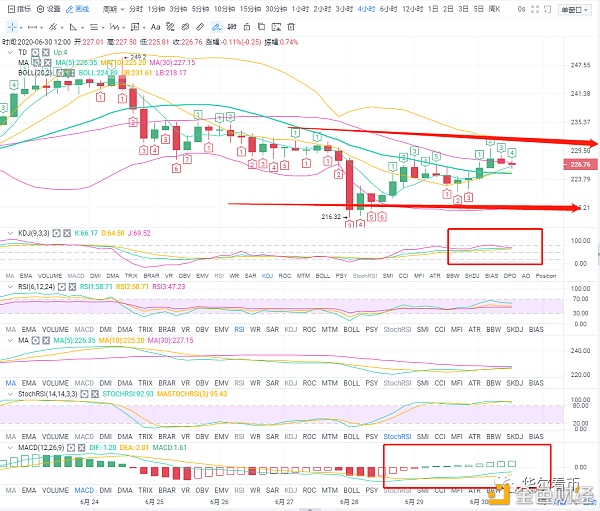Screen dimensions: 600x511
Task: Enter fullscreen with the expand-corners icon
Action: pyautogui.click(x=535, y=9)
